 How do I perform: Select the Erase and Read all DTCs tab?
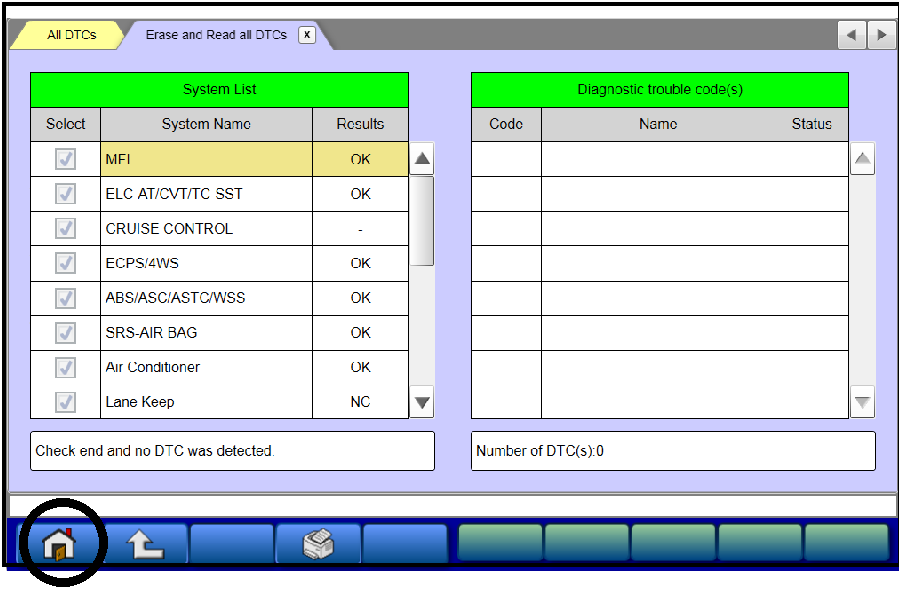coord(216,35)
